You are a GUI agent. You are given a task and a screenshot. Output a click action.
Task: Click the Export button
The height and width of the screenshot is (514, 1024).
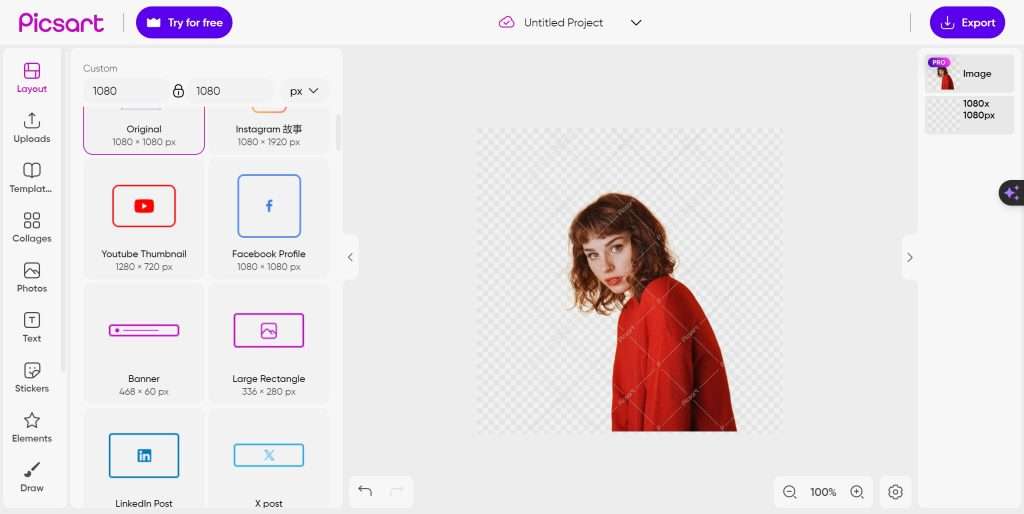click(x=967, y=23)
